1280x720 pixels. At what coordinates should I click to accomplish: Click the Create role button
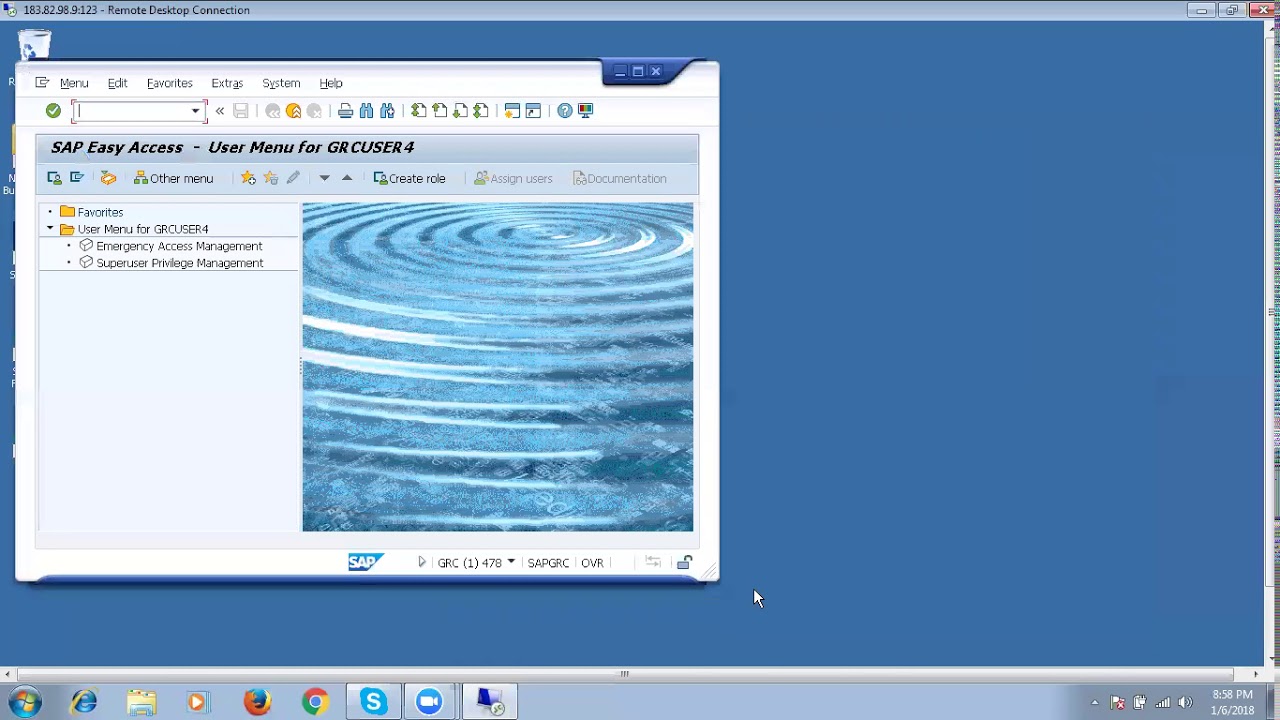click(409, 178)
